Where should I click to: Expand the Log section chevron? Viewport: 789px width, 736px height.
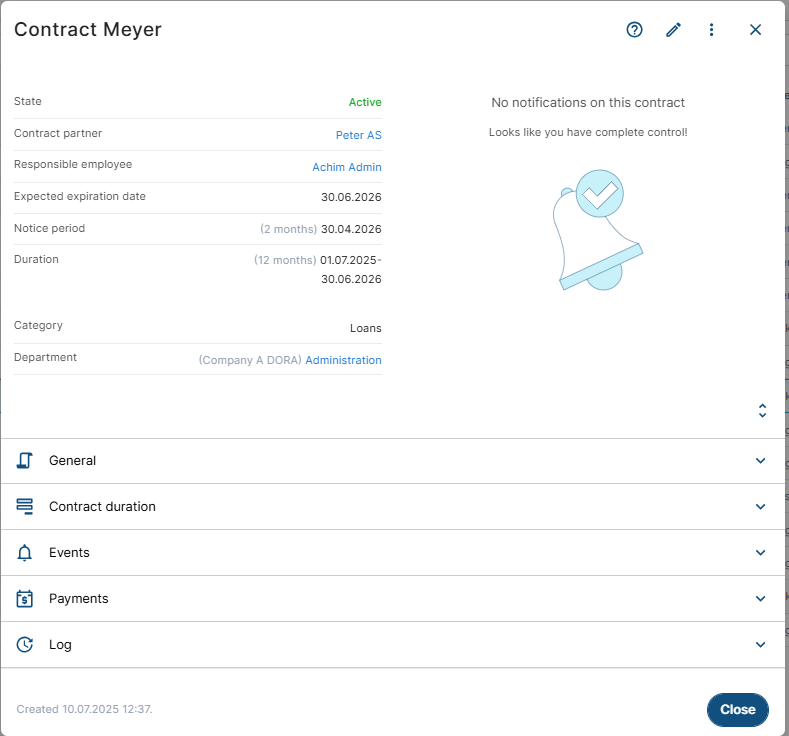pos(760,644)
